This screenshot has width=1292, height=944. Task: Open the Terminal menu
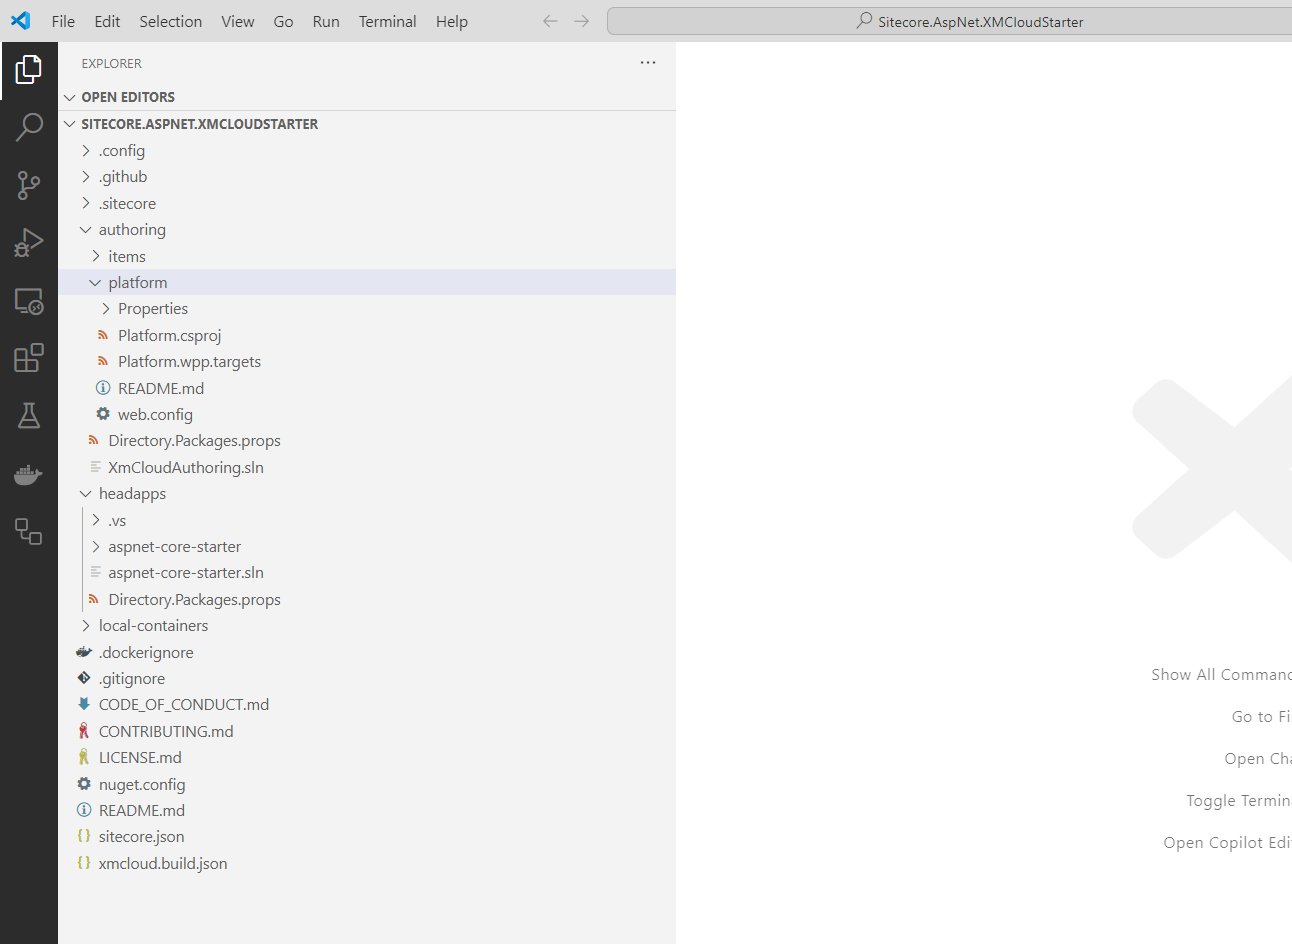(x=387, y=21)
